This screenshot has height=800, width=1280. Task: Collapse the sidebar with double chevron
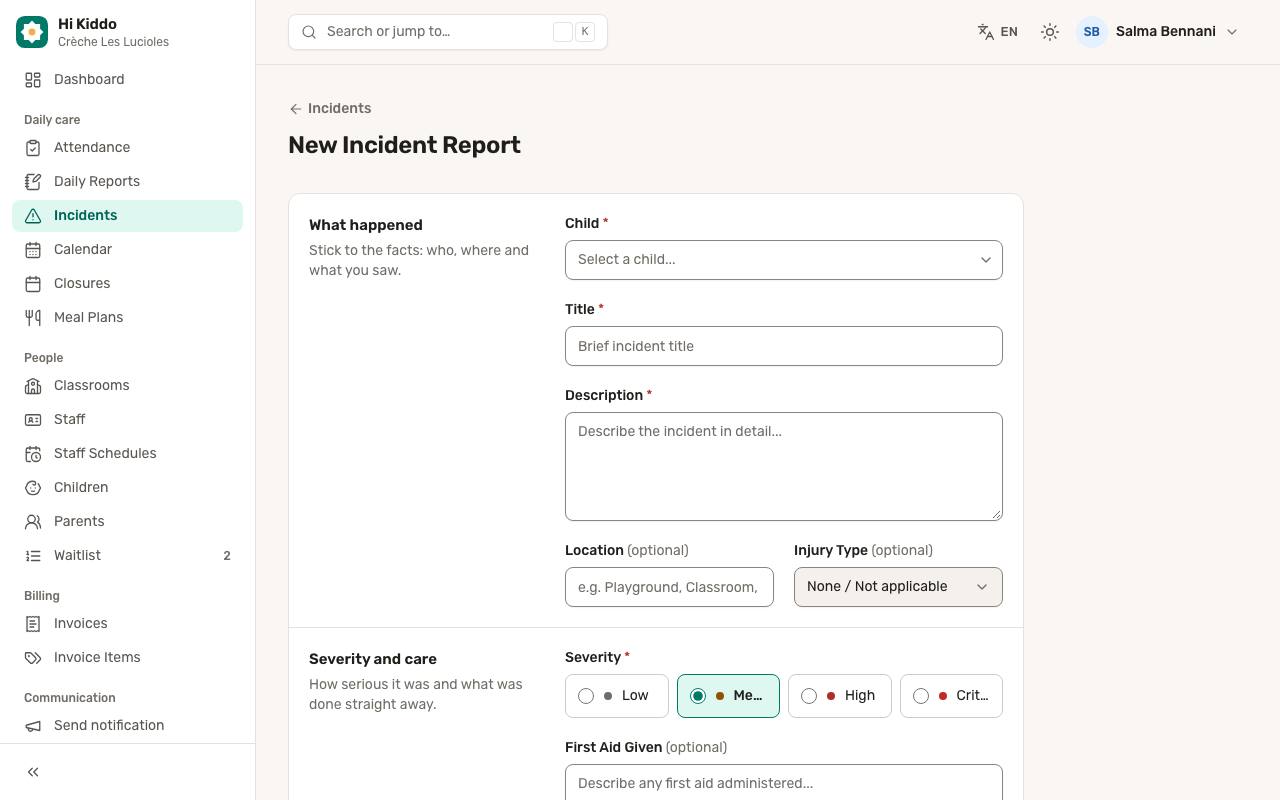[33, 772]
